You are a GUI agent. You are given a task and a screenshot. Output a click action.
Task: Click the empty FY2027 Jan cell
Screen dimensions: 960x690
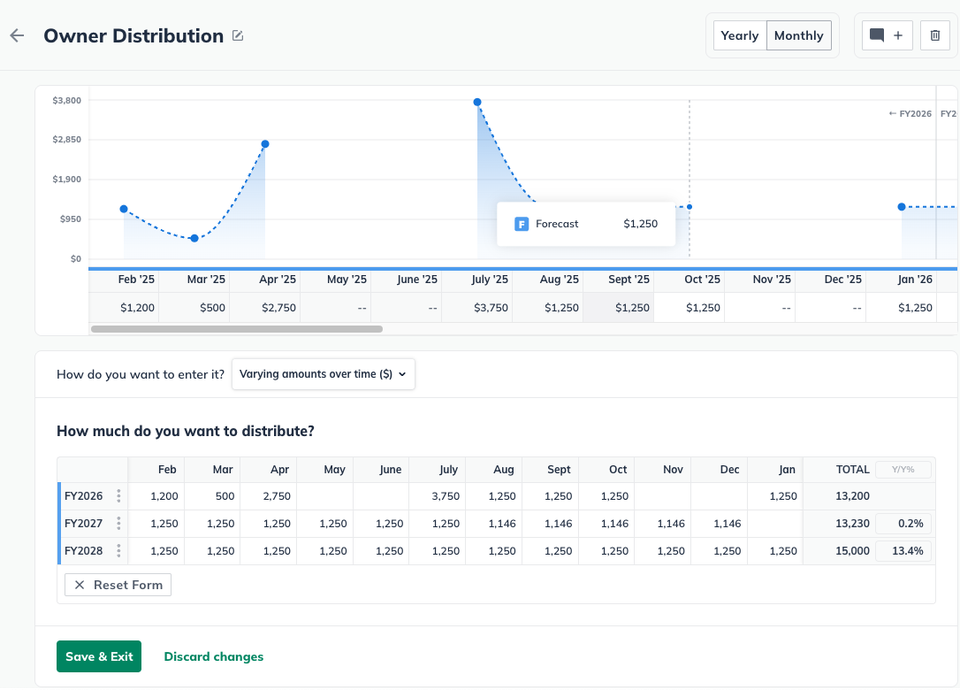click(776, 523)
